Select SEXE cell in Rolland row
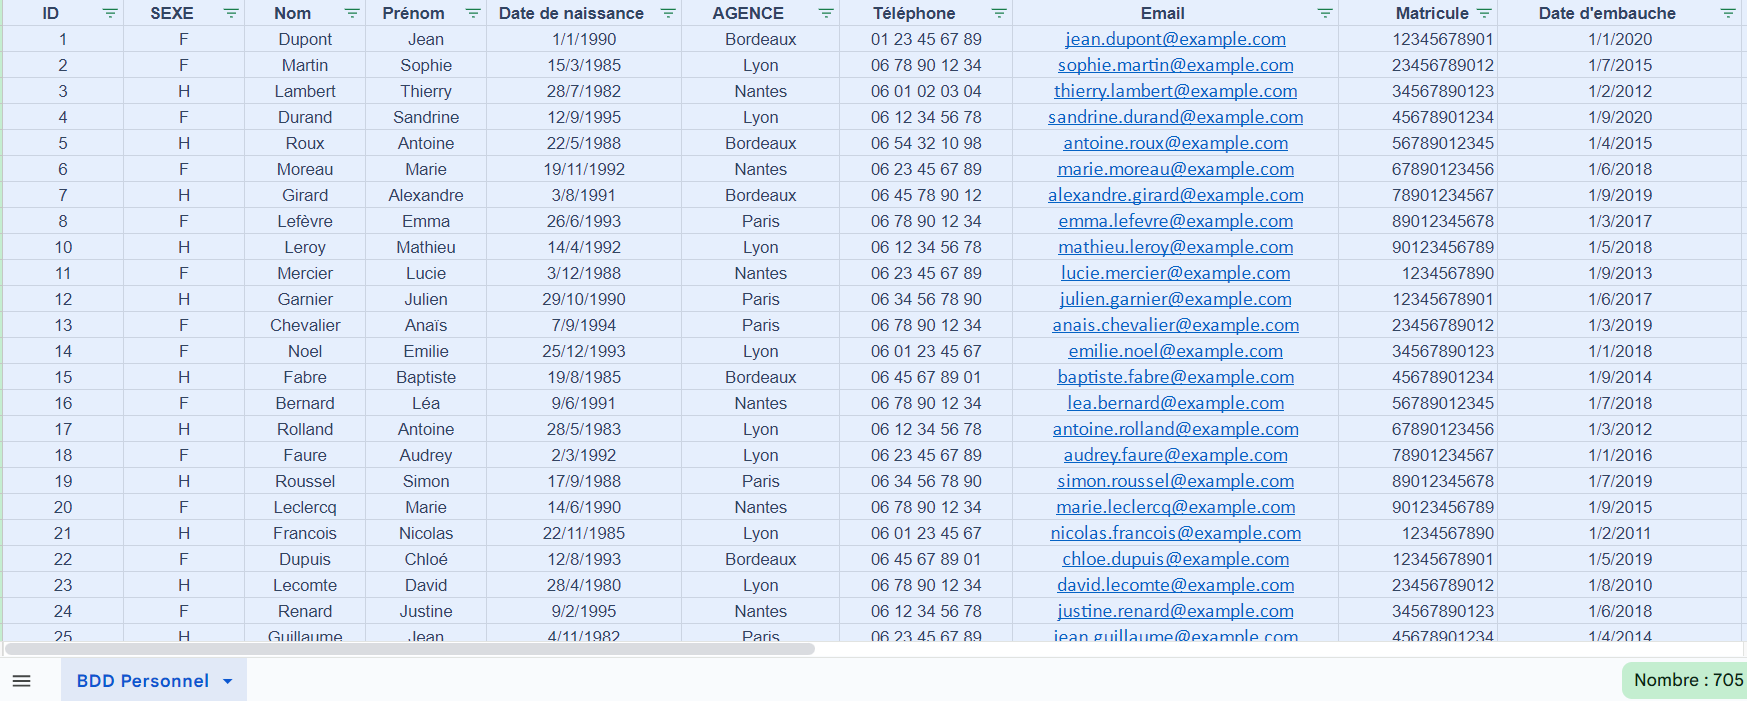This screenshot has width=1747, height=701. coord(184,429)
